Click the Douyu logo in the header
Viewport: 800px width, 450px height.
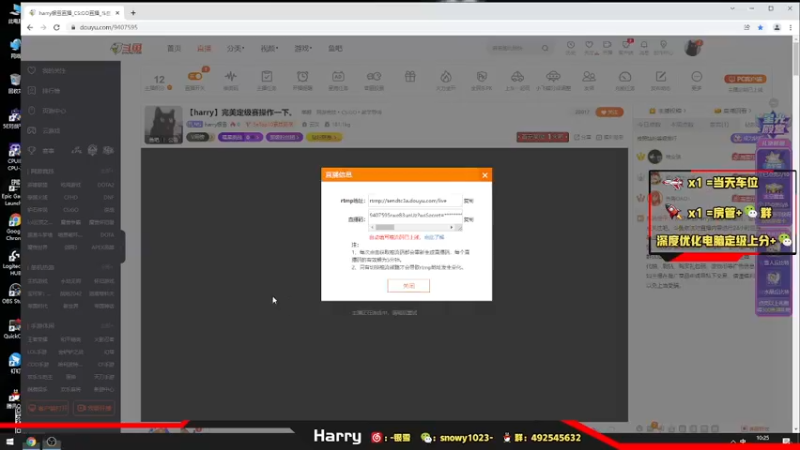tap(127, 48)
